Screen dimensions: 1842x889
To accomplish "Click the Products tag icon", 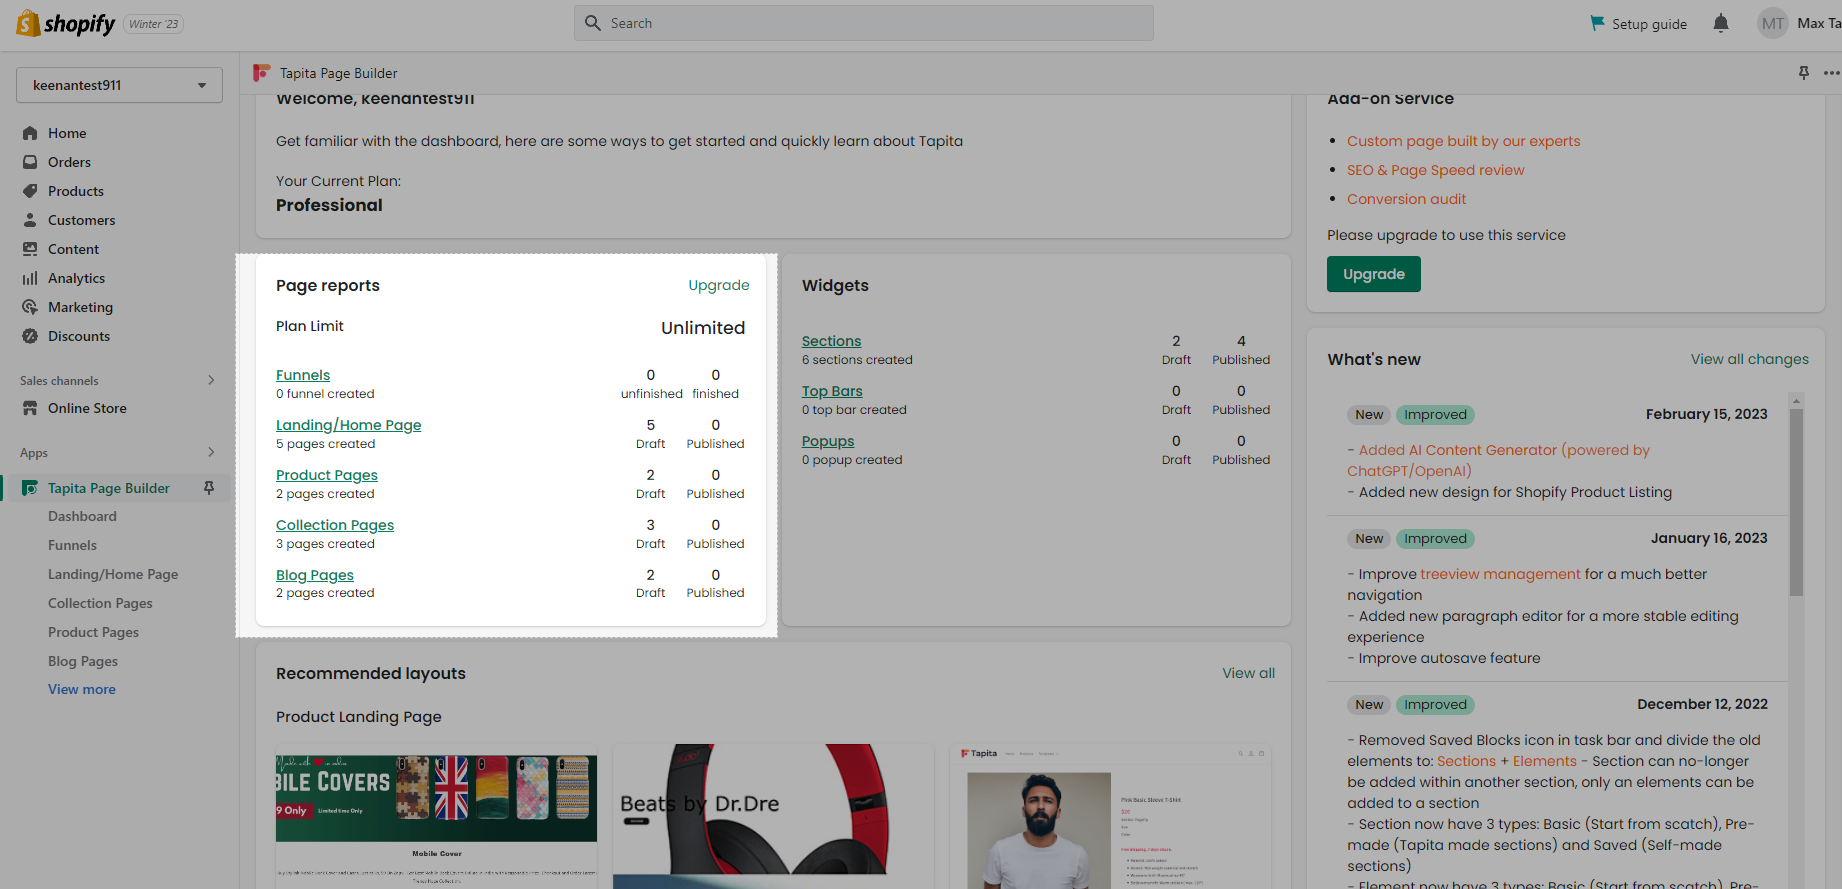I will pos(30,191).
